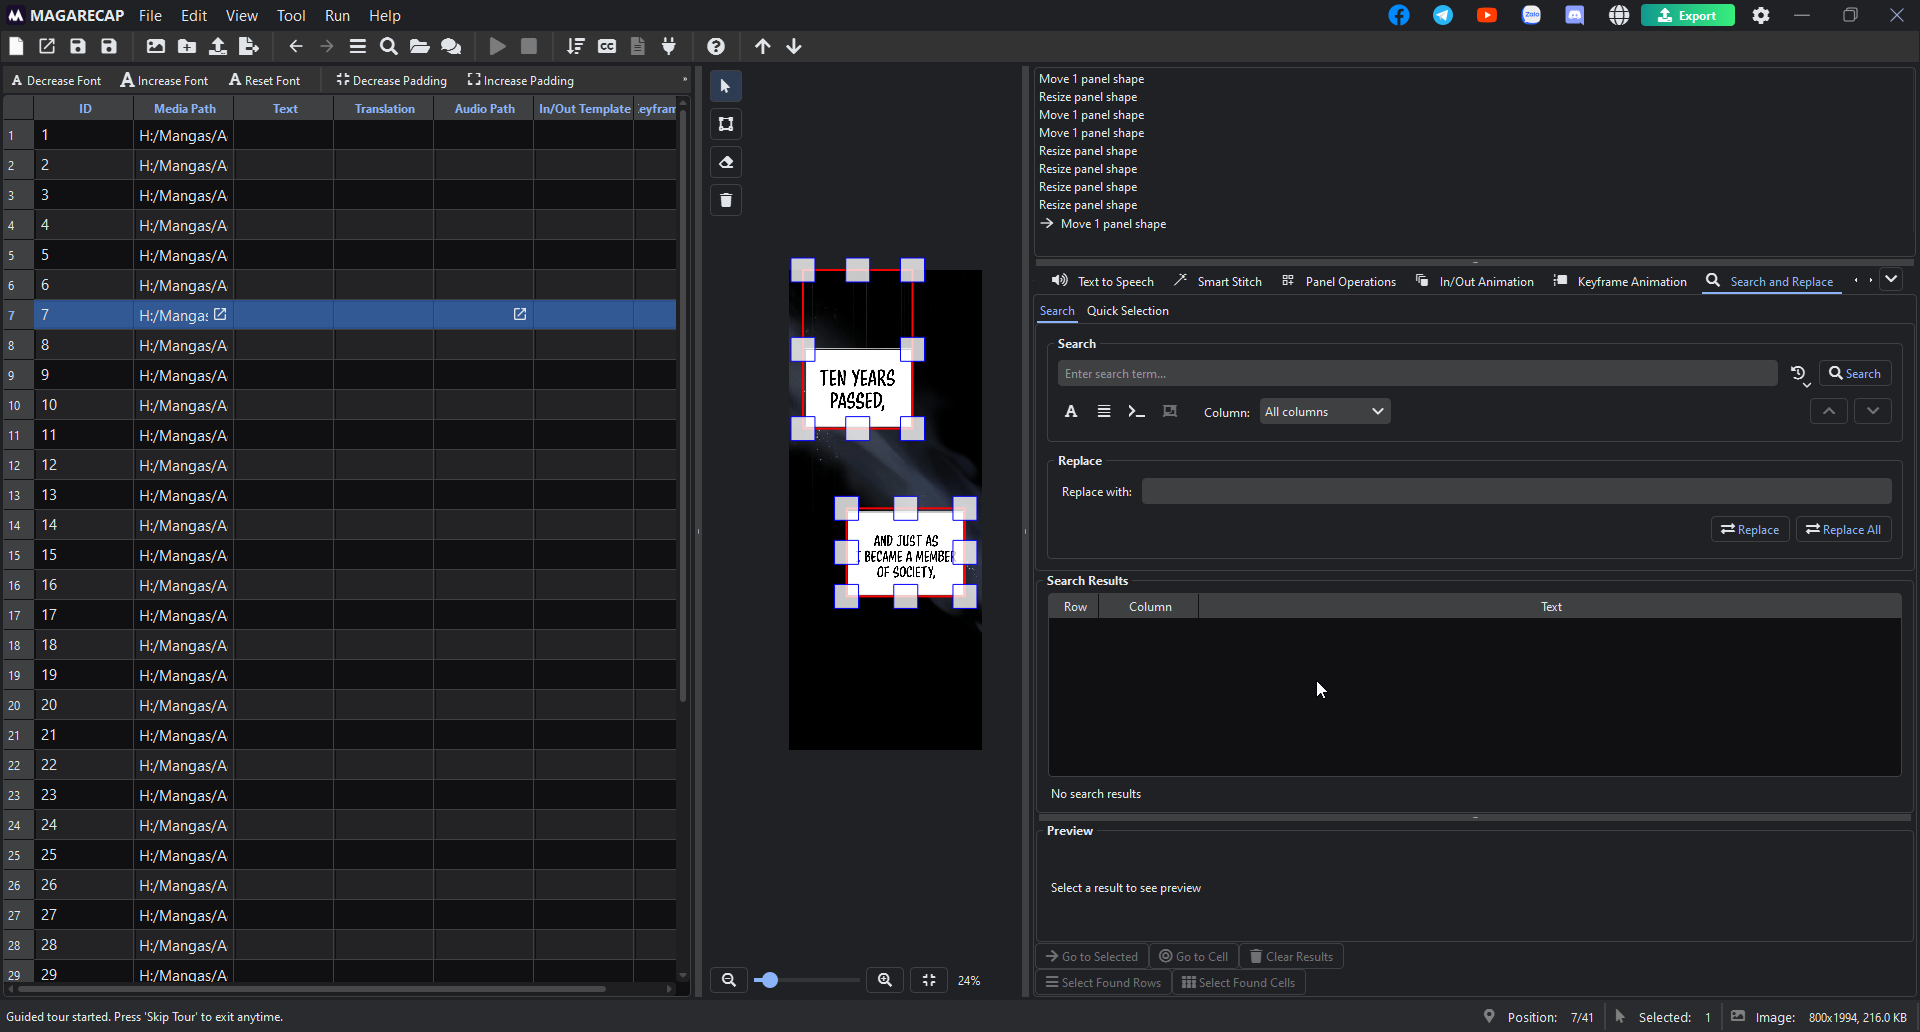Toggle the selection-only search option icon
1920x1032 pixels.
[x=1170, y=411]
